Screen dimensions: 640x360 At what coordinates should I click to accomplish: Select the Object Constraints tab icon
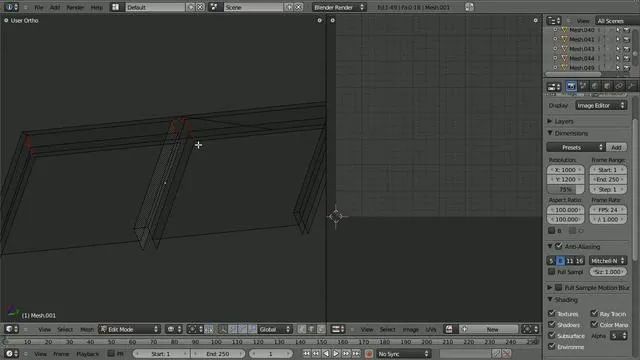tap(619, 86)
